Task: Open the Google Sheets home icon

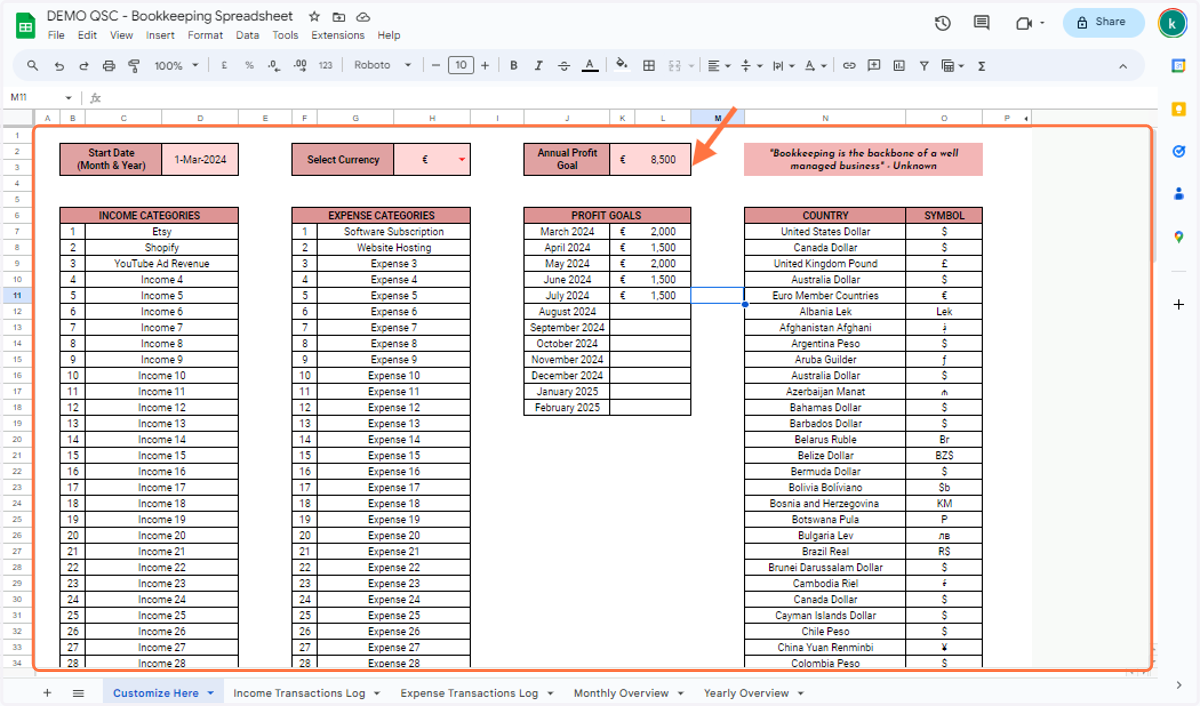Action: tap(25, 24)
